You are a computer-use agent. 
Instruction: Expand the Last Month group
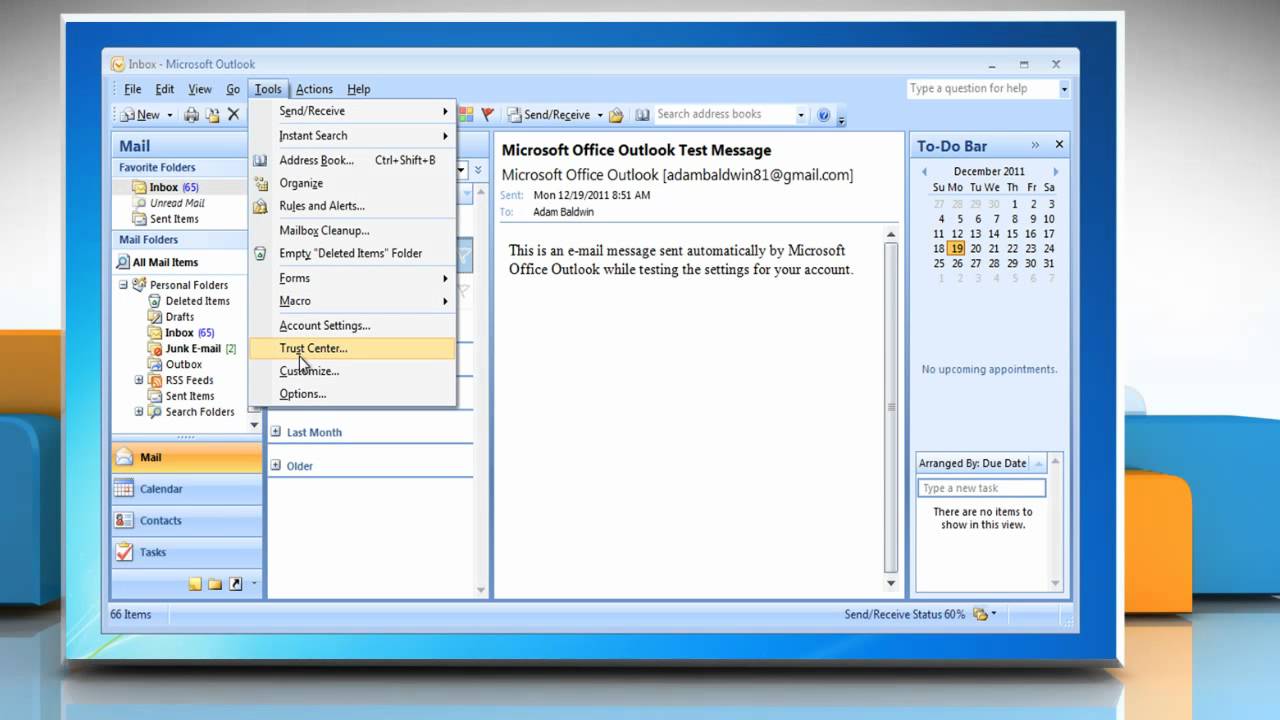[276, 432]
